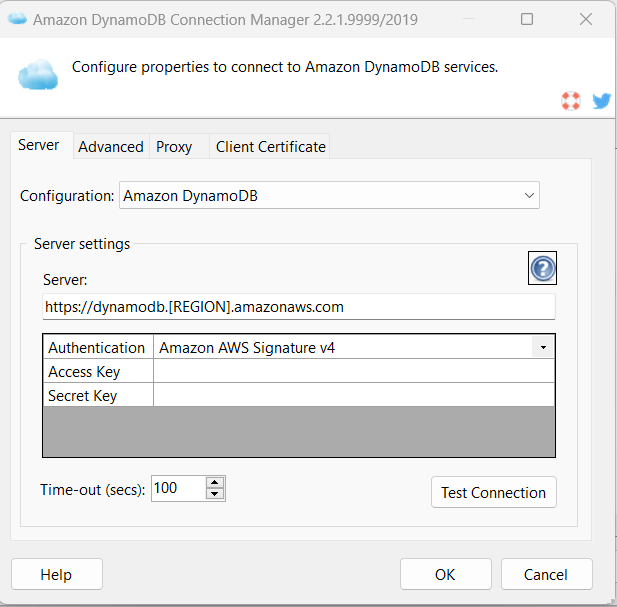Image resolution: width=617 pixels, height=607 pixels.
Task: Click the Cancel button
Action: click(x=546, y=574)
